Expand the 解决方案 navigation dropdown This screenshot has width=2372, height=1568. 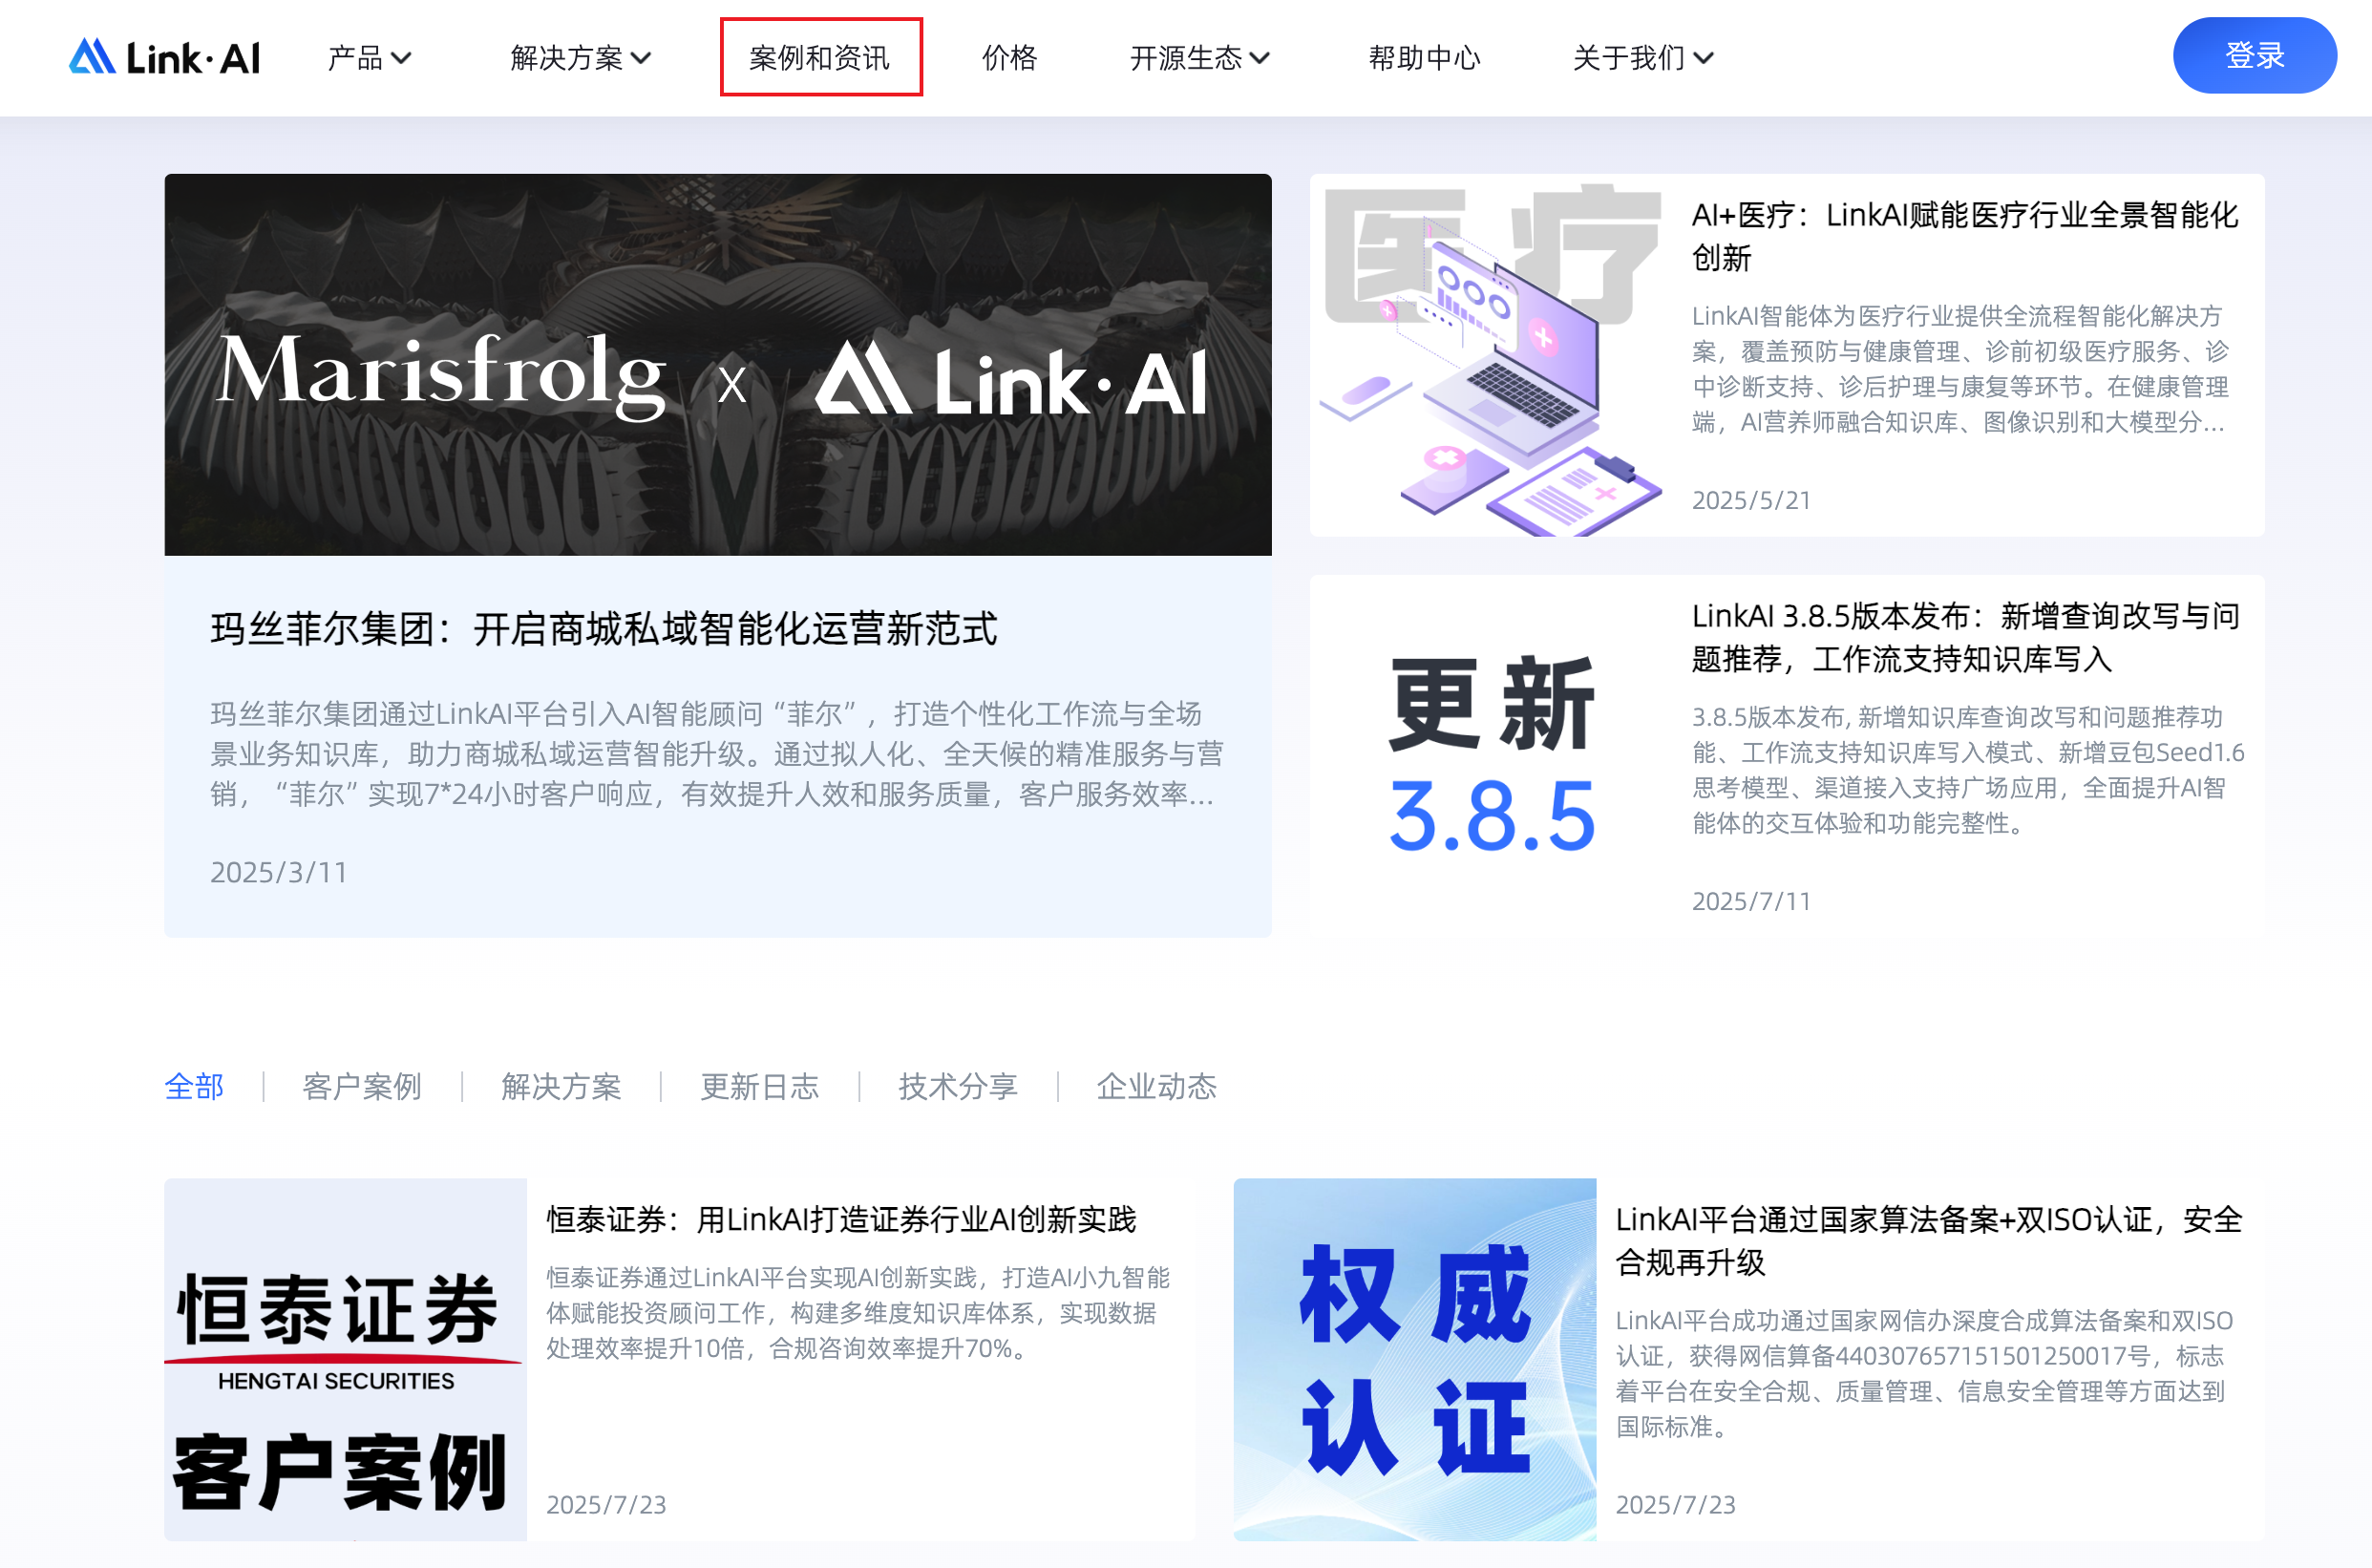(581, 58)
